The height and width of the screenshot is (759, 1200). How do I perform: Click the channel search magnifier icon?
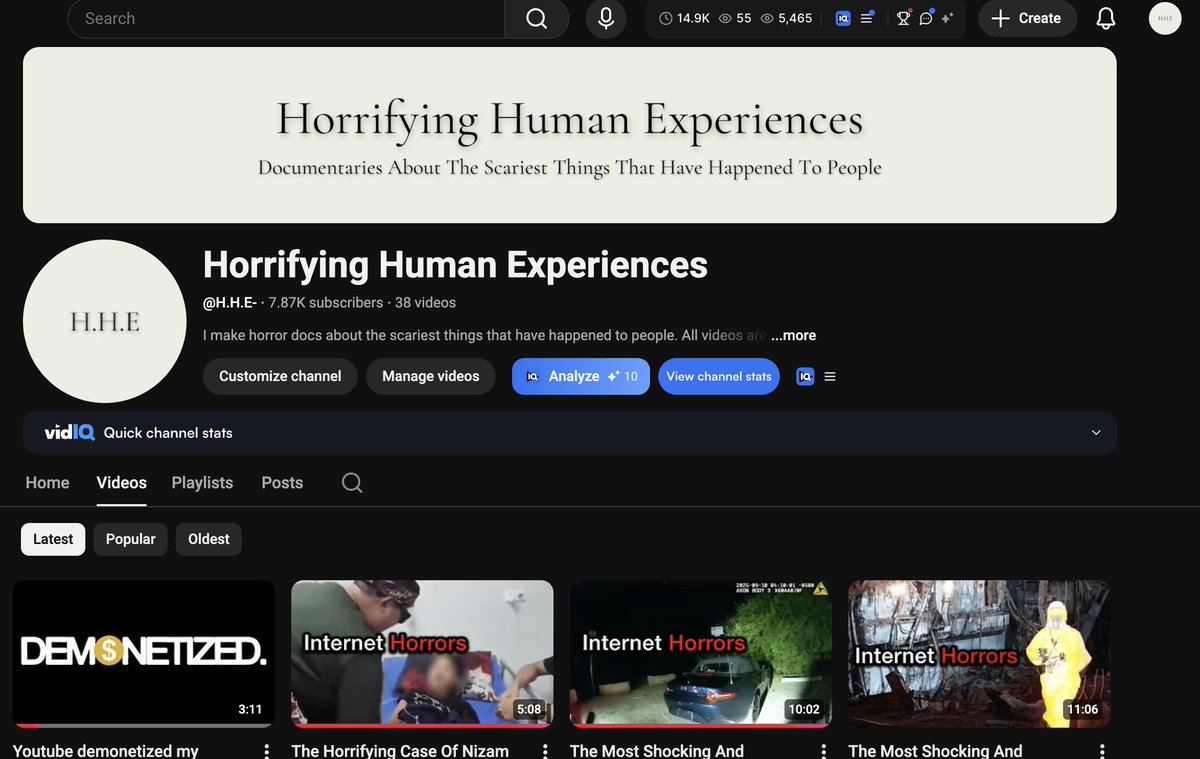pyautogui.click(x=352, y=483)
